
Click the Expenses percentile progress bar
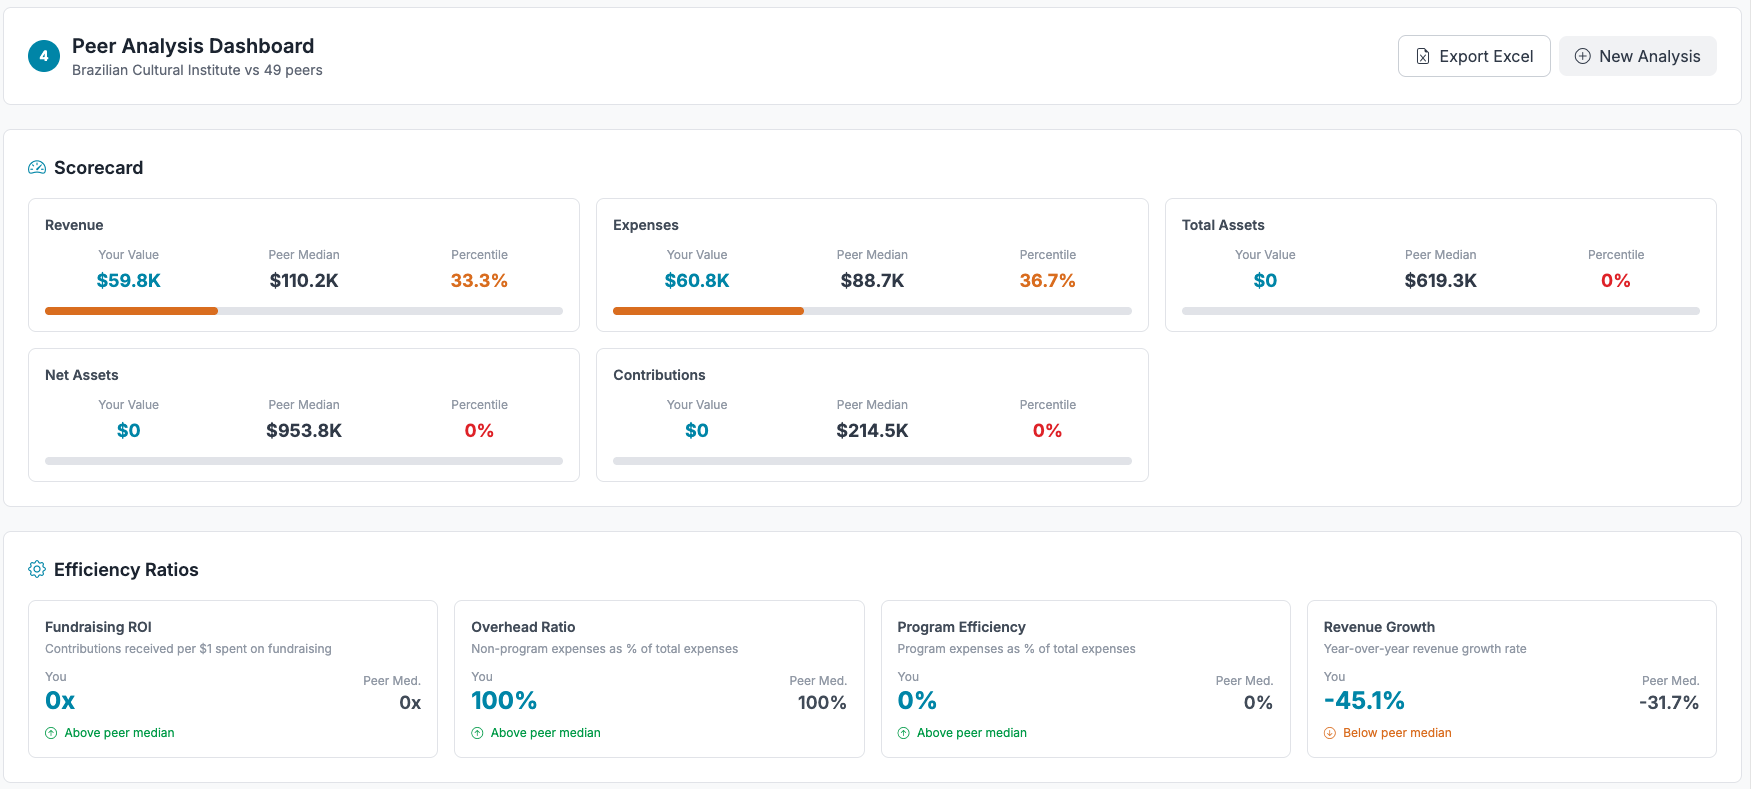tap(871, 311)
